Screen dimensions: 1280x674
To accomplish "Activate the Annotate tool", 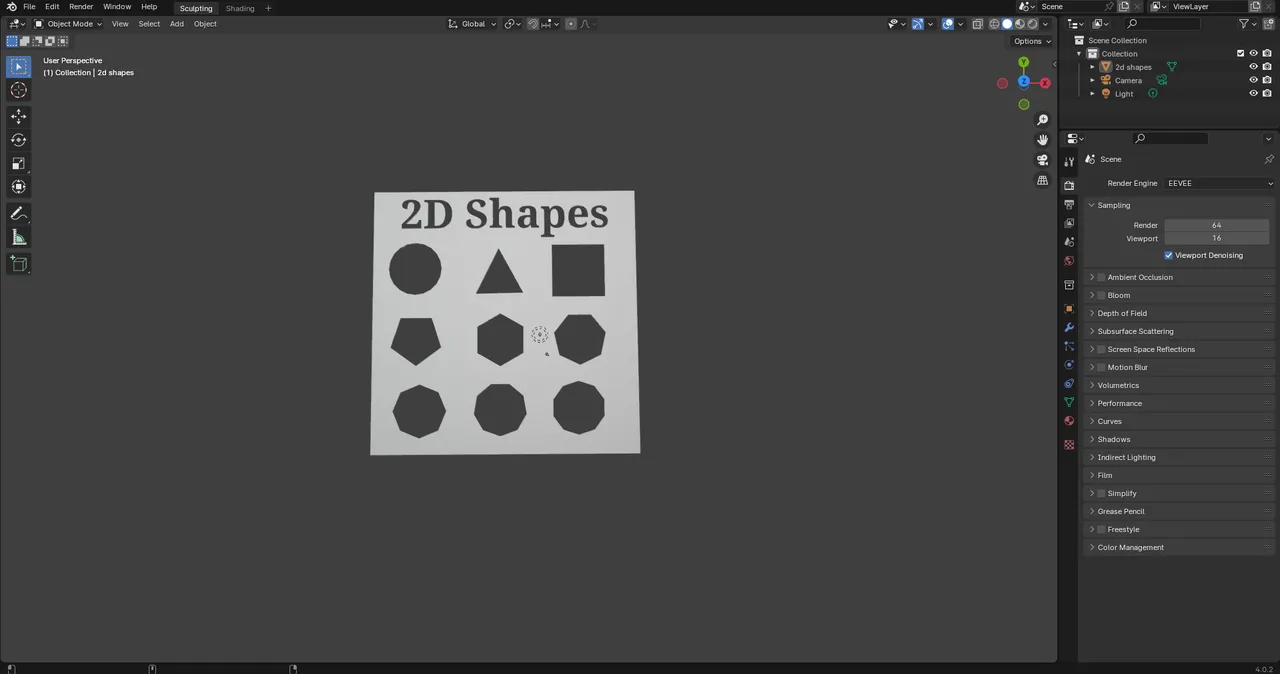I will click(x=18, y=212).
